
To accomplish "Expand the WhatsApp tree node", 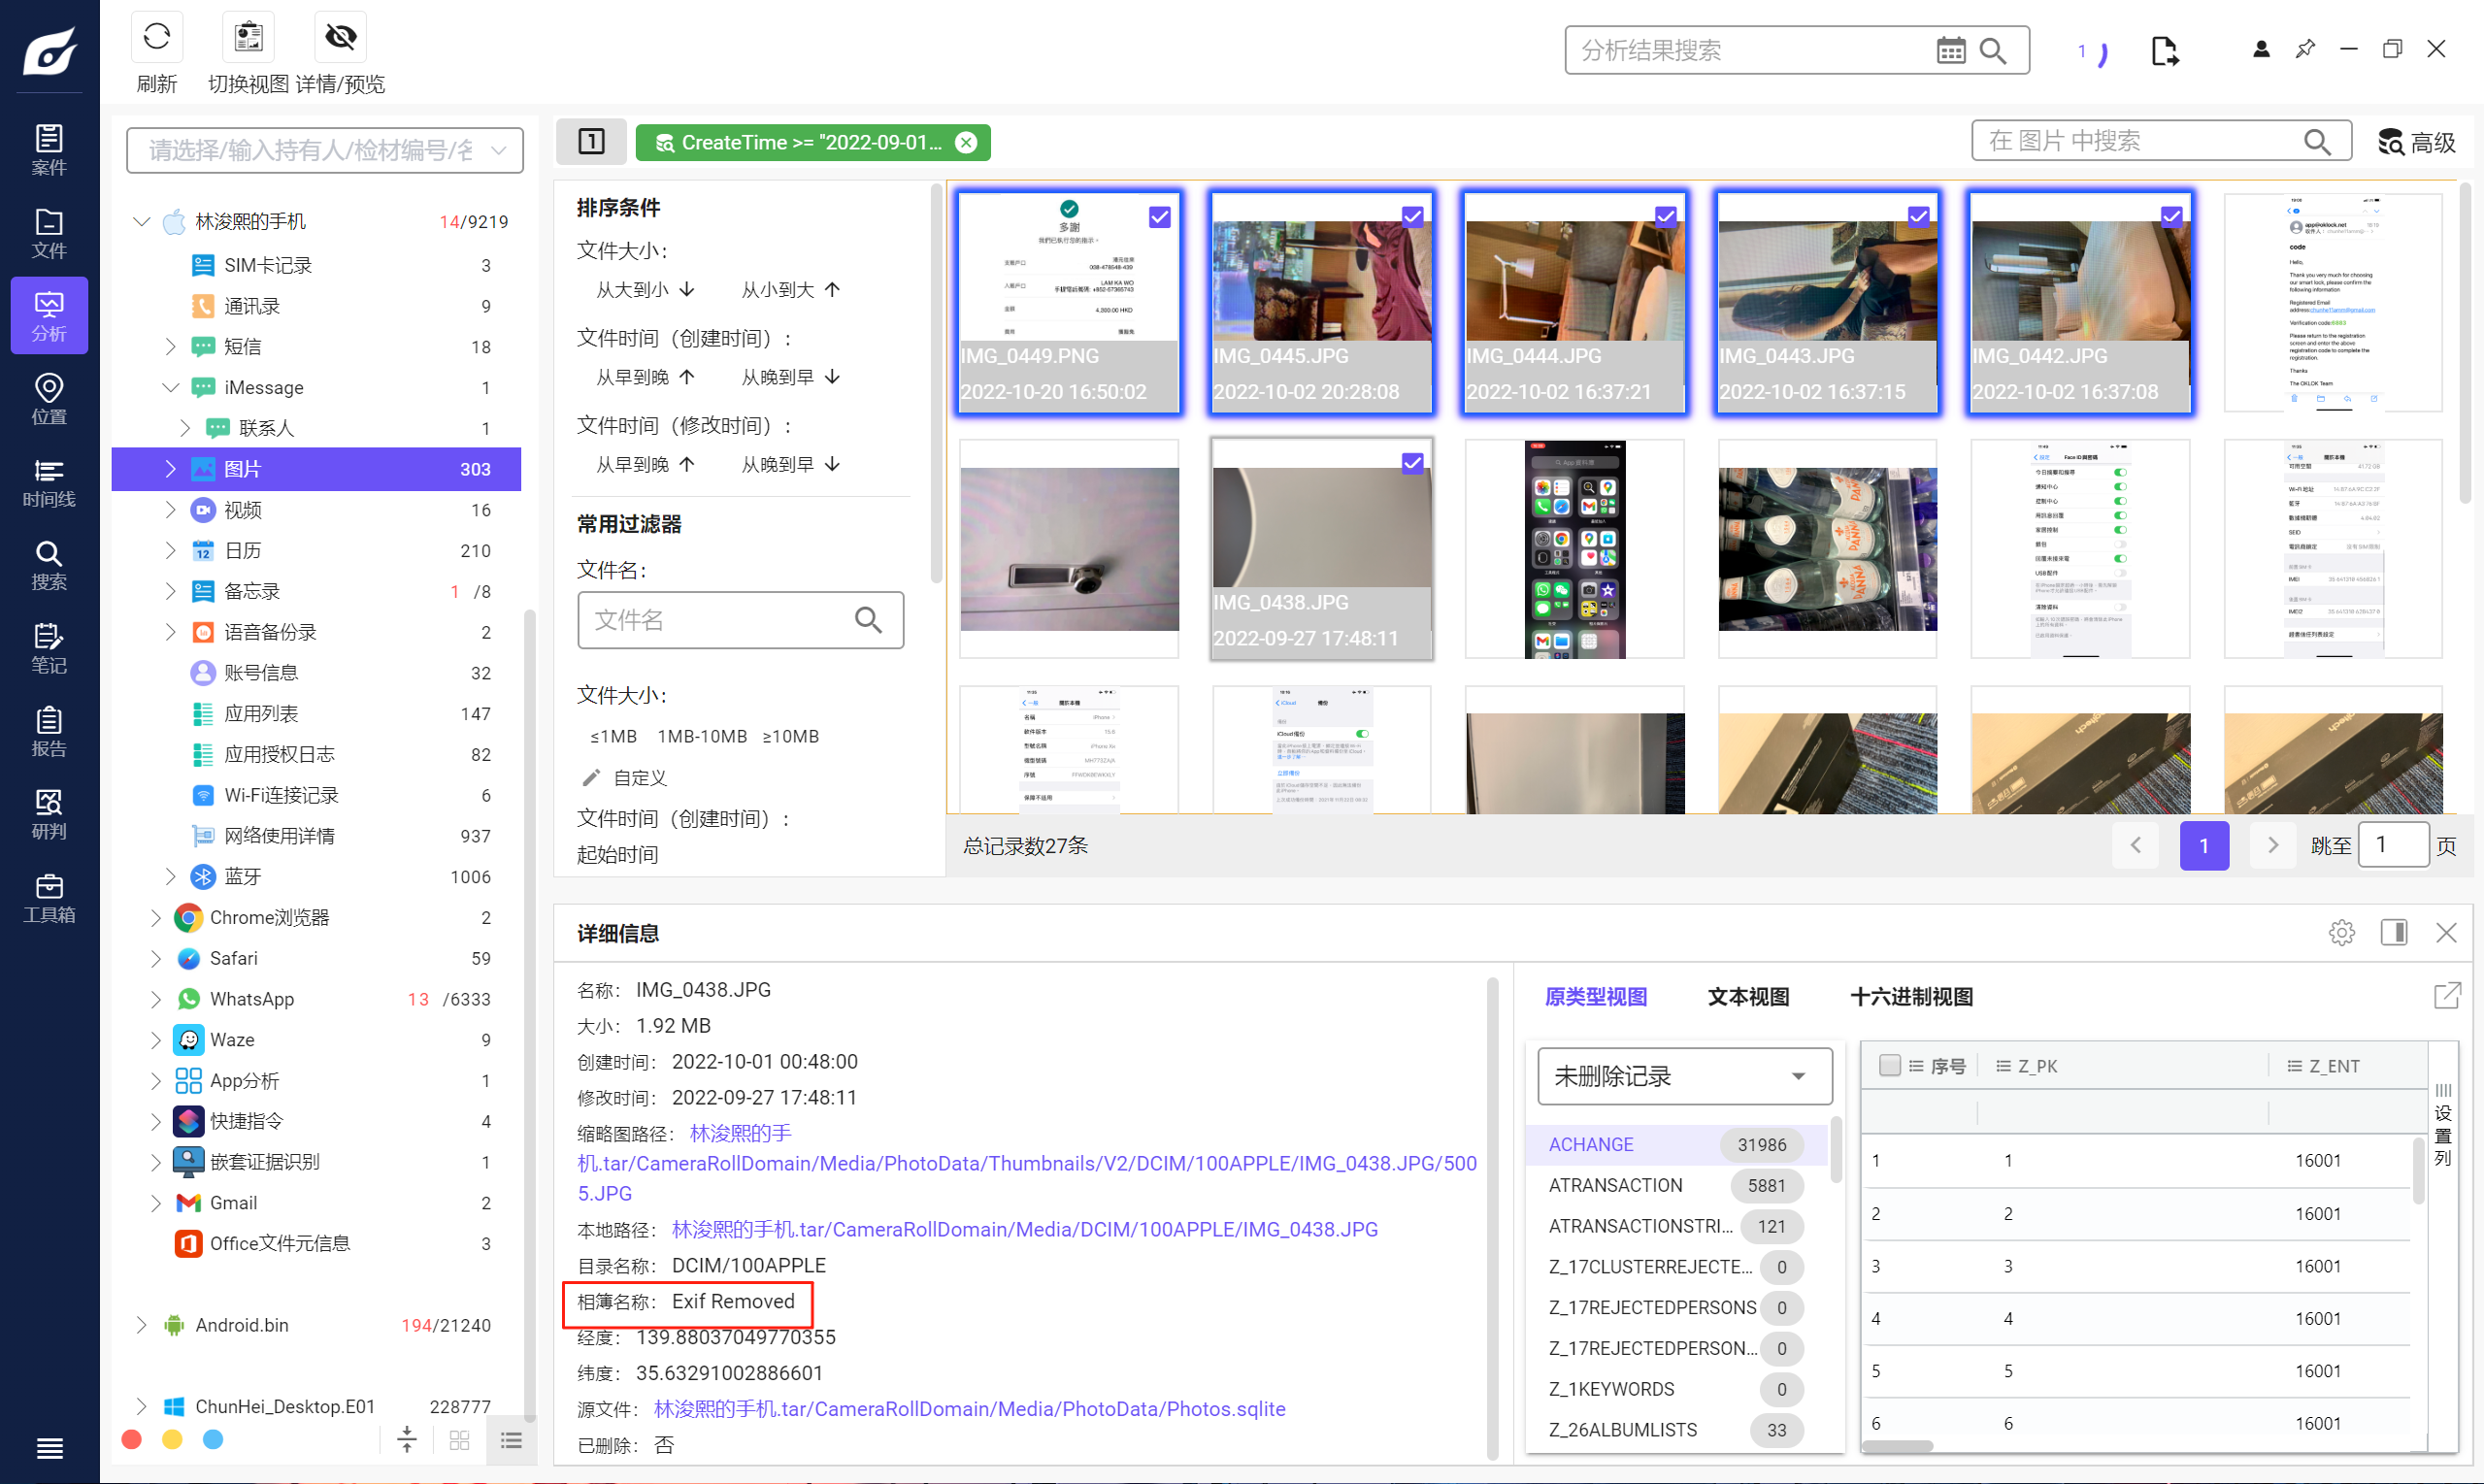I will tap(155, 999).
